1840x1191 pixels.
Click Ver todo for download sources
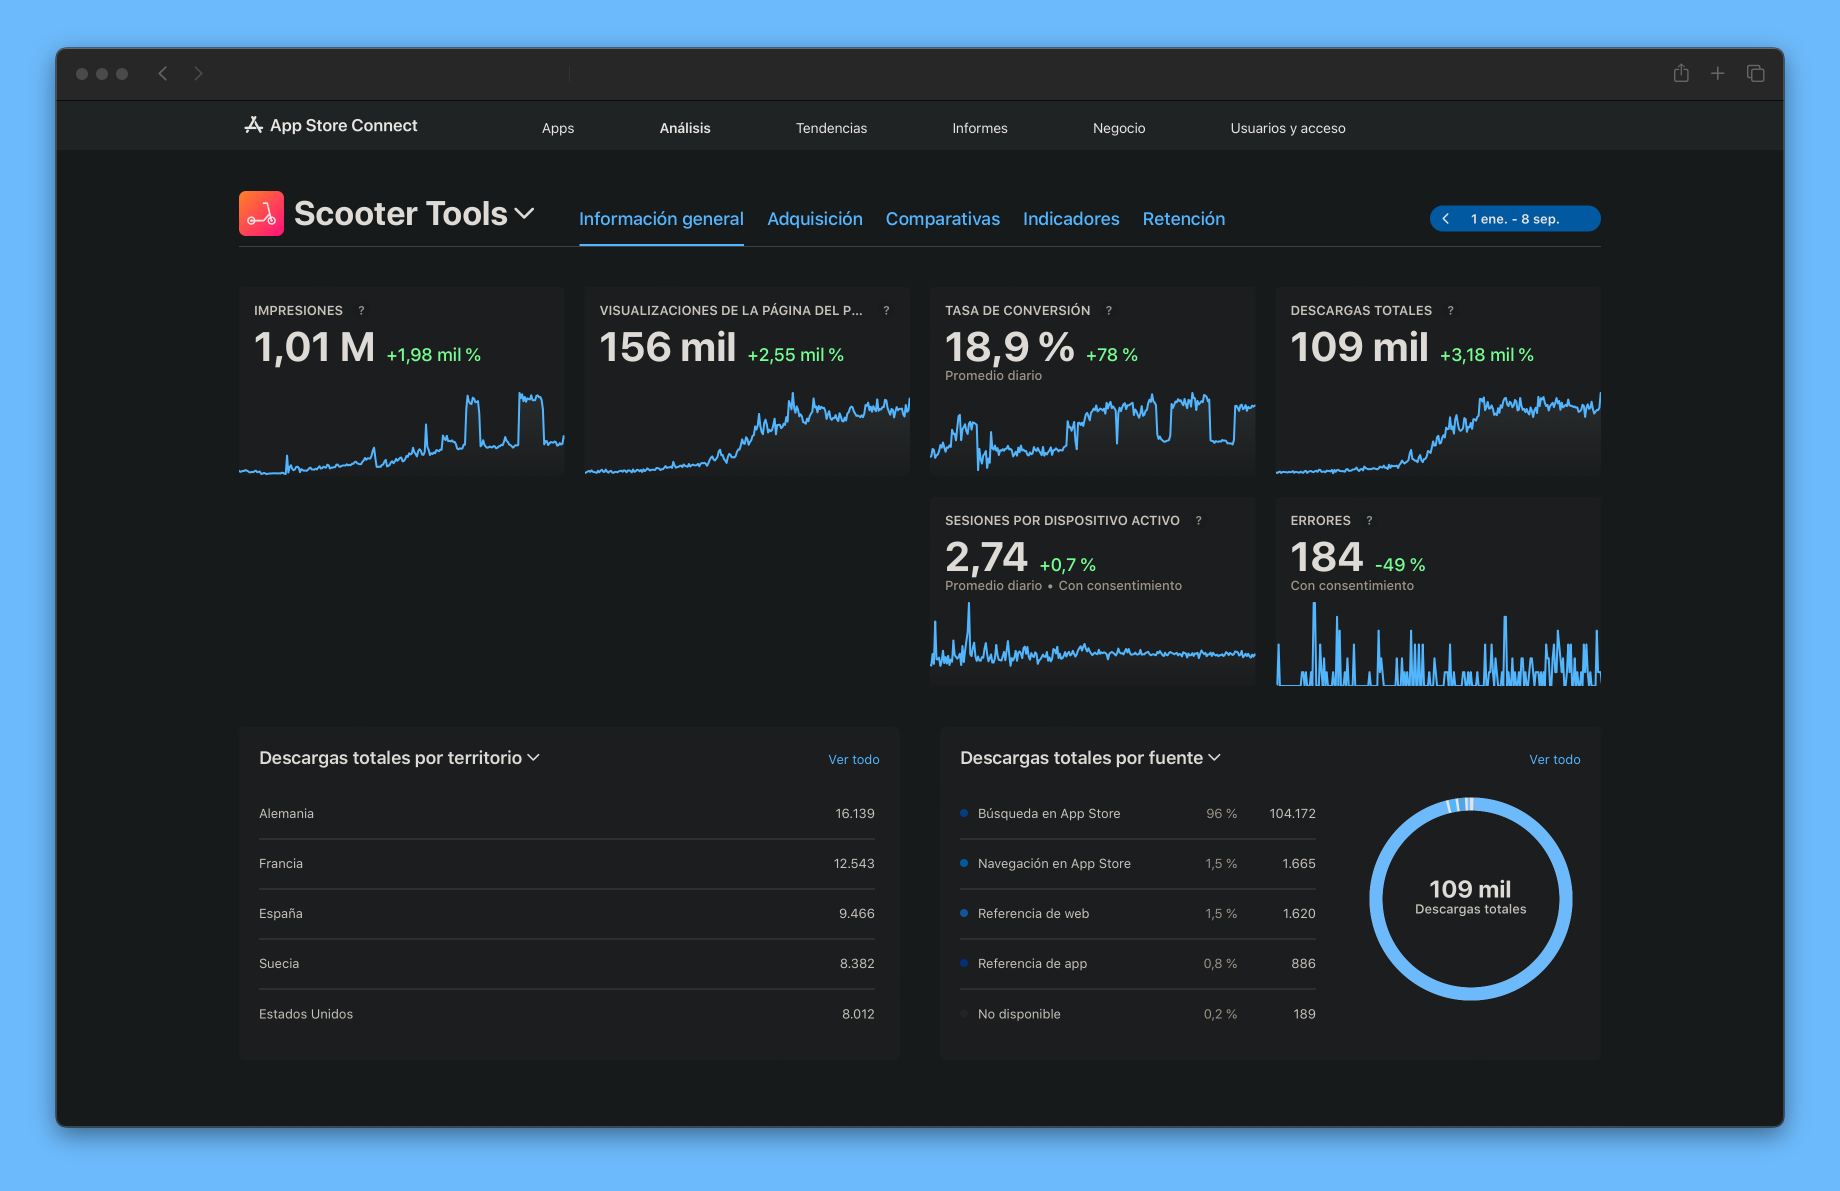1555,759
